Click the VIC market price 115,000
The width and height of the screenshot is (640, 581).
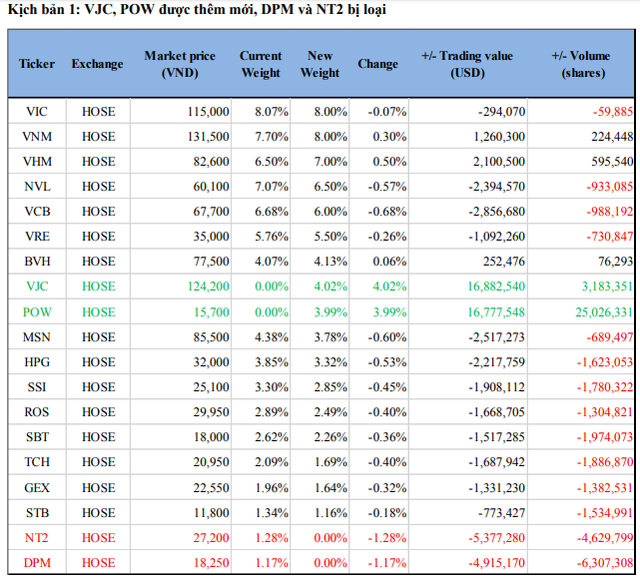[x=208, y=111]
